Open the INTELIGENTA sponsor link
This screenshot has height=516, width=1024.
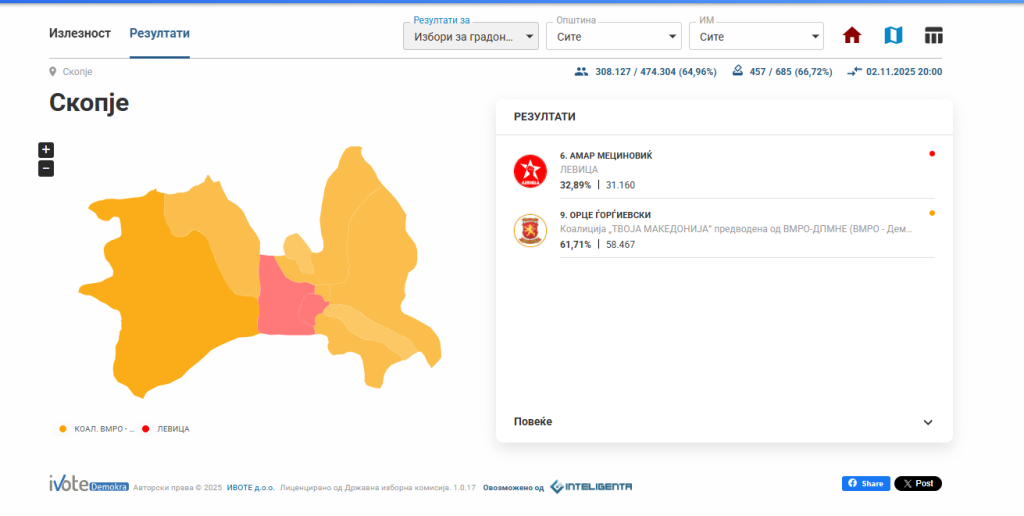(591, 487)
